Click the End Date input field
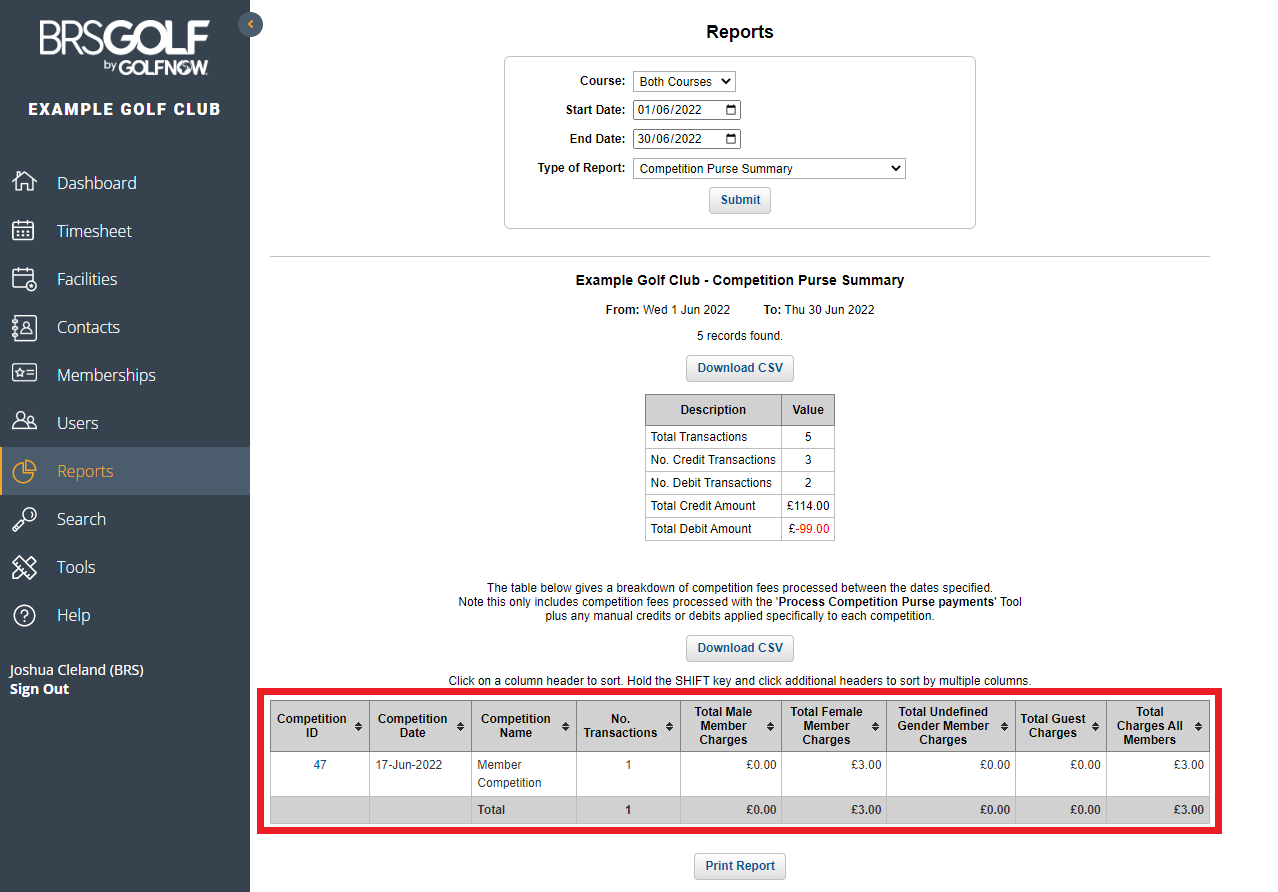Viewport: 1278px width, 892px height. pos(687,139)
